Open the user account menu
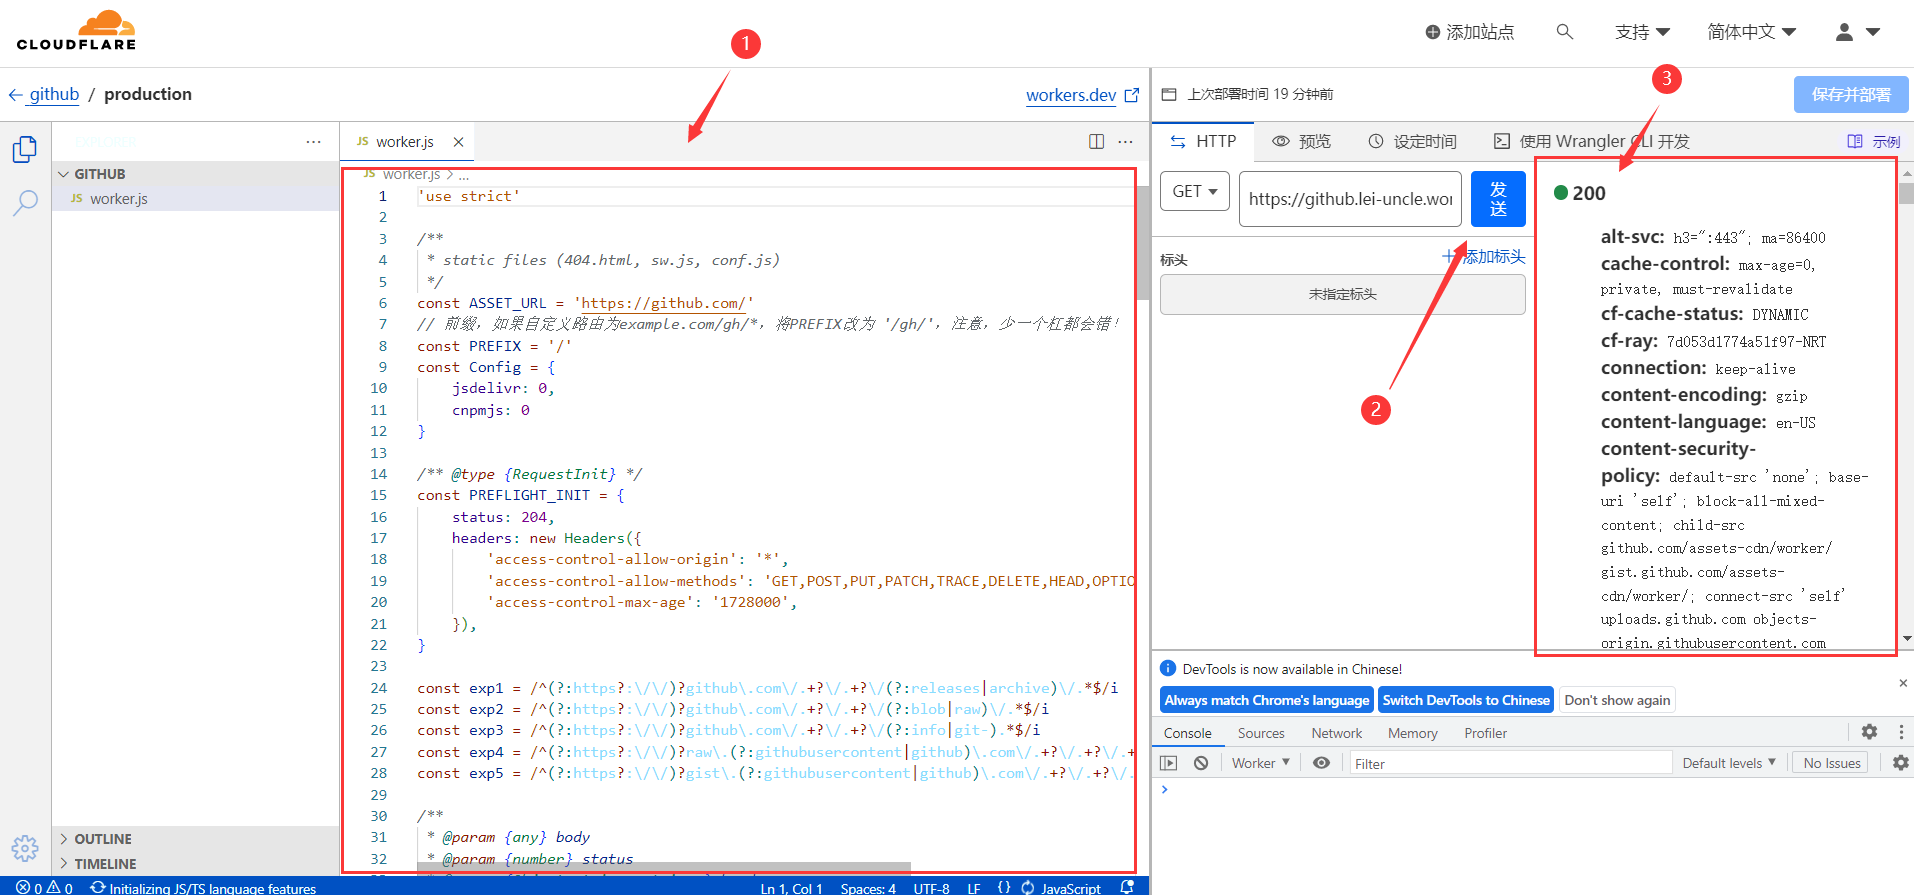Image resolution: width=1914 pixels, height=895 pixels. 1858,32
